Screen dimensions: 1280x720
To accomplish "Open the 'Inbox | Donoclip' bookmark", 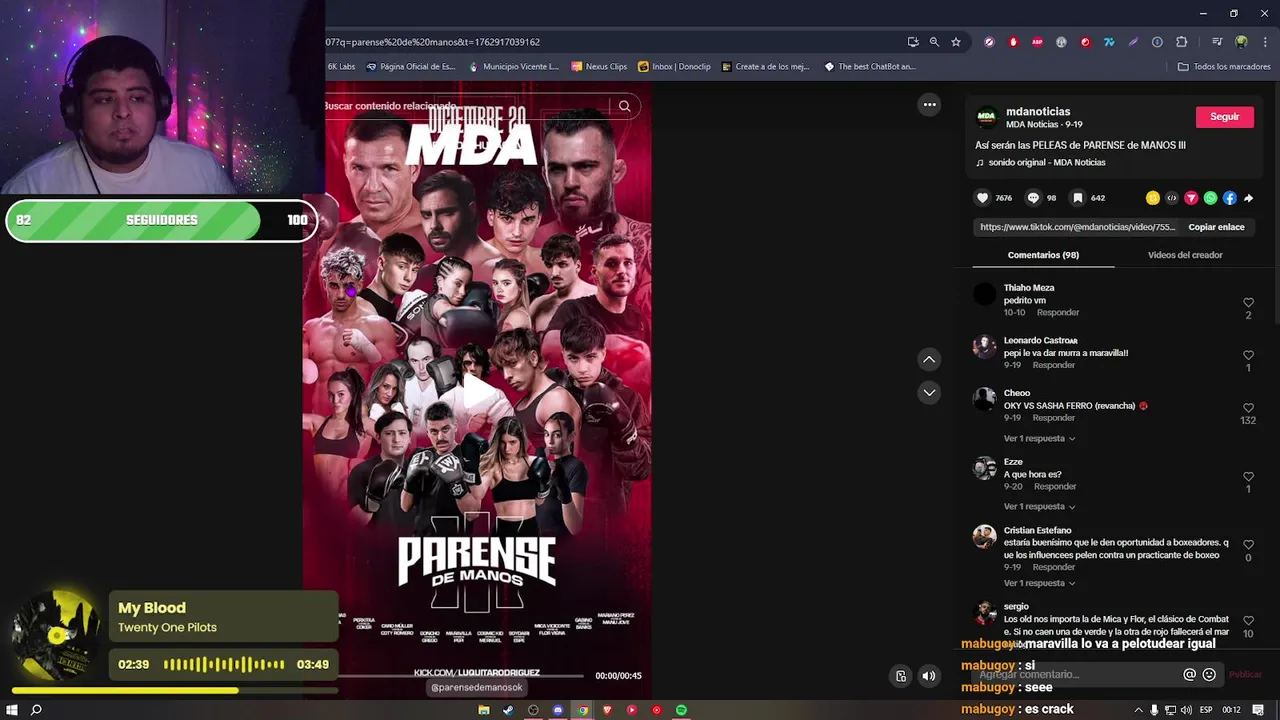I will [674, 67].
